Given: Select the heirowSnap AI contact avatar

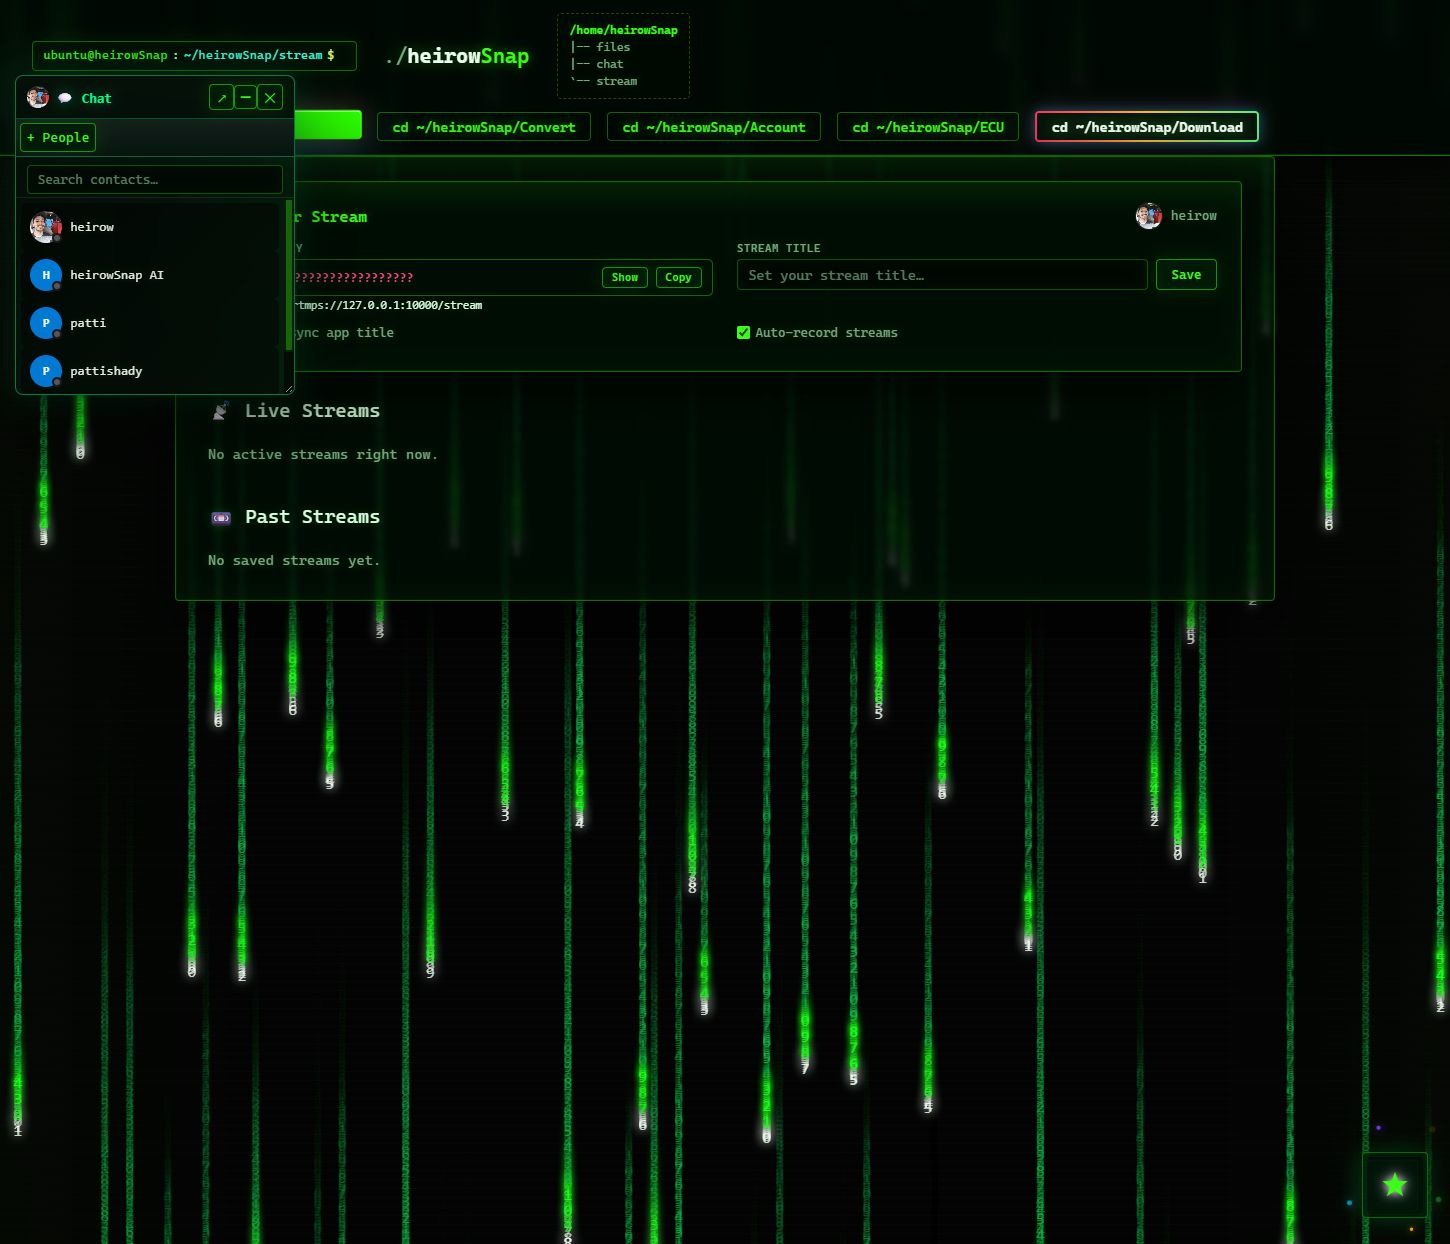Looking at the screenshot, I should click(46, 275).
